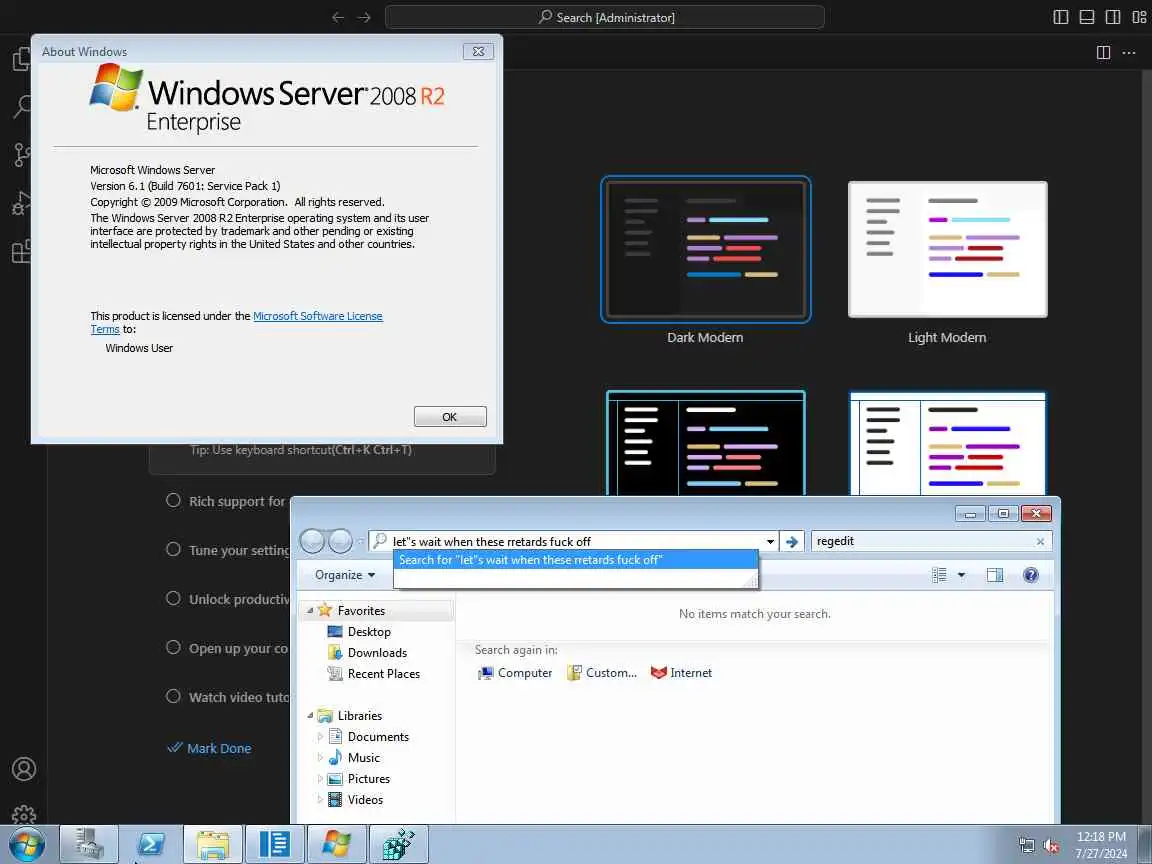Open the VS Code Search sidebar icon
1152x864 pixels.
[x=22, y=107]
